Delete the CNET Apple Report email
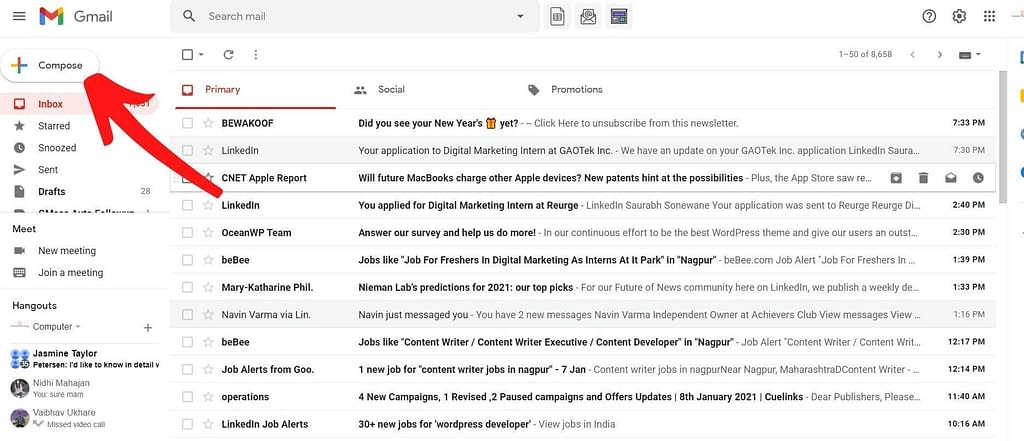This screenshot has height=441, width=1024. tap(923, 178)
